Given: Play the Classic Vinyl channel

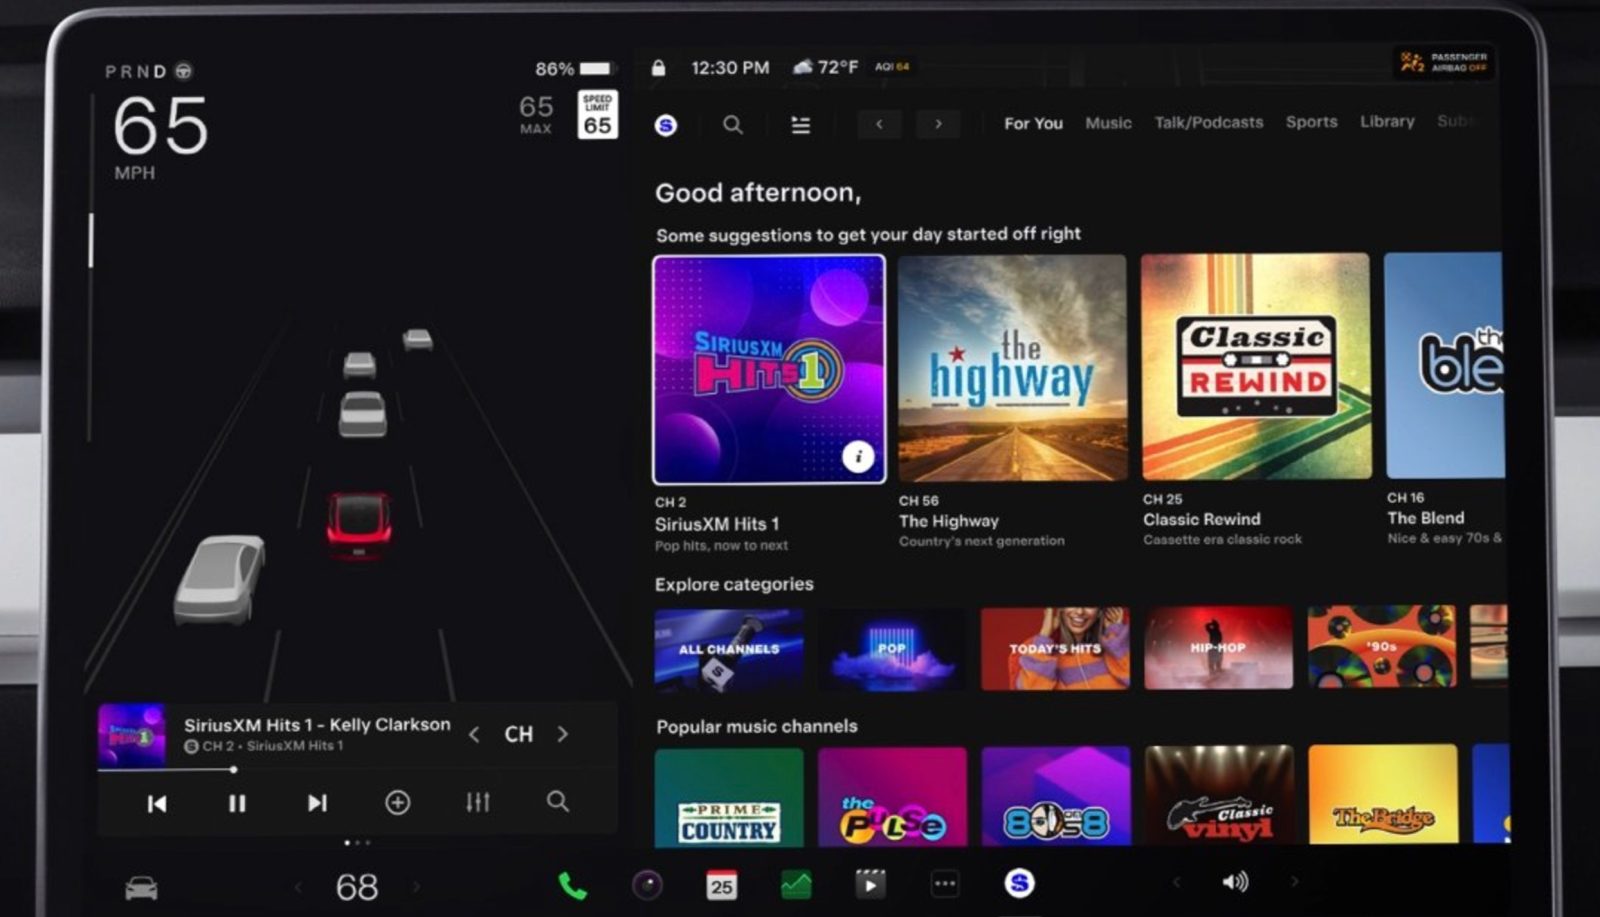Looking at the screenshot, I should point(1218,795).
